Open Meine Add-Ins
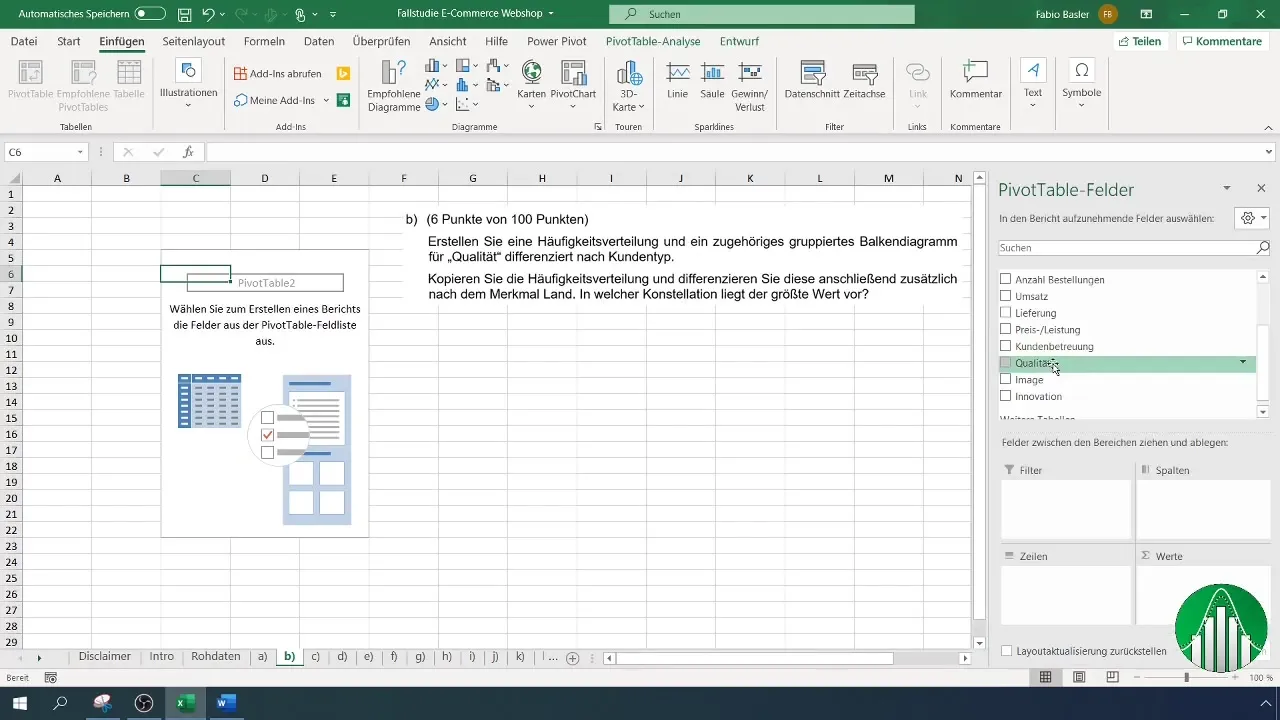 [x=275, y=100]
